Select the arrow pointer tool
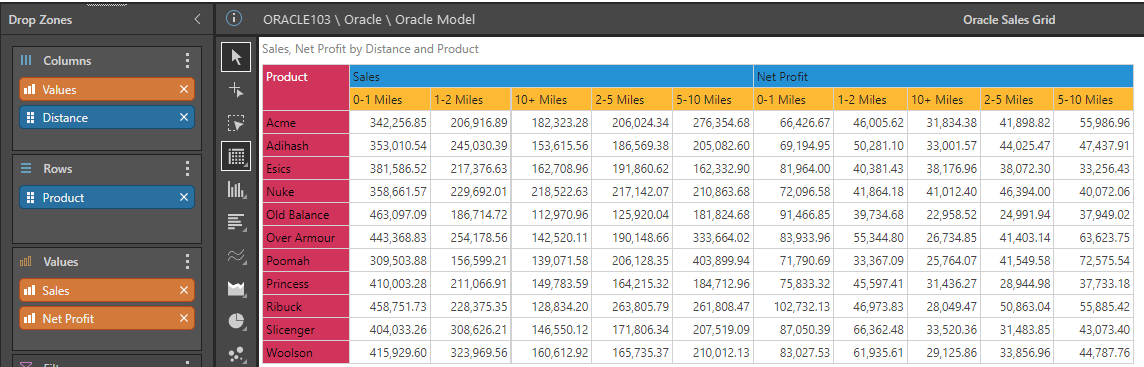Screen dimensions: 1144x367 point(236,57)
